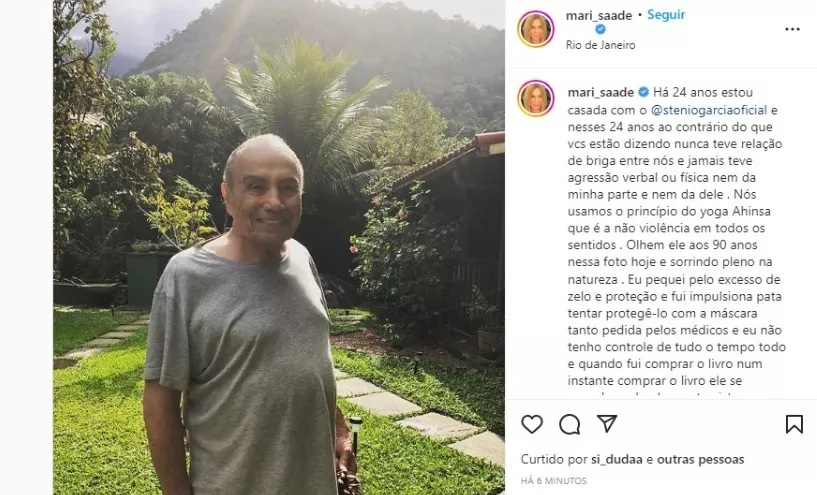Open comments with the speech bubble icon

(570, 425)
